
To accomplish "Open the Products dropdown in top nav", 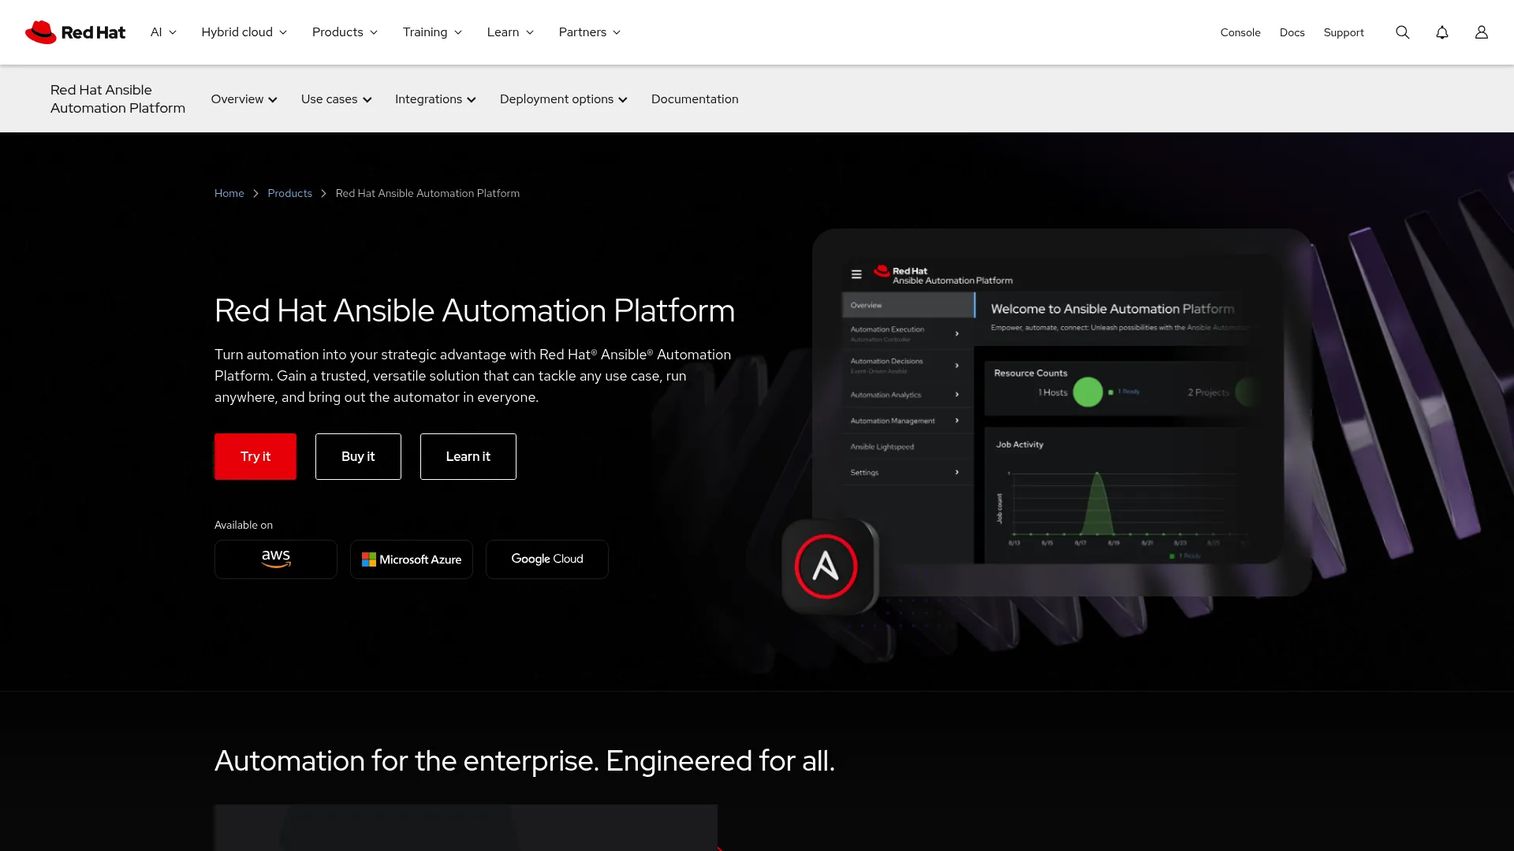I will [345, 32].
